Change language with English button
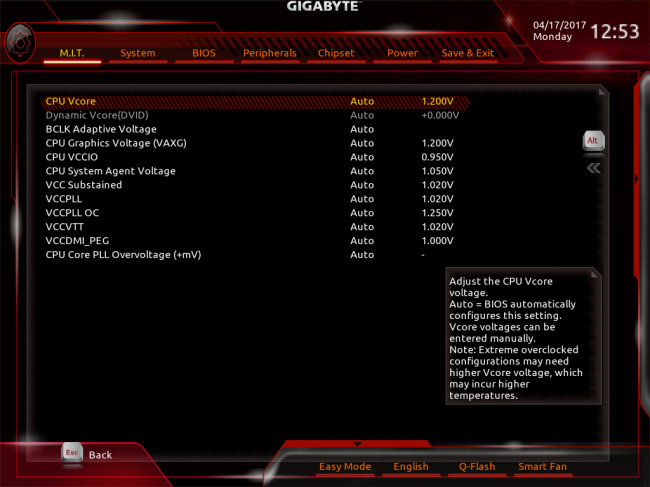This screenshot has width=650, height=487. pyautogui.click(x=411, y=467)
